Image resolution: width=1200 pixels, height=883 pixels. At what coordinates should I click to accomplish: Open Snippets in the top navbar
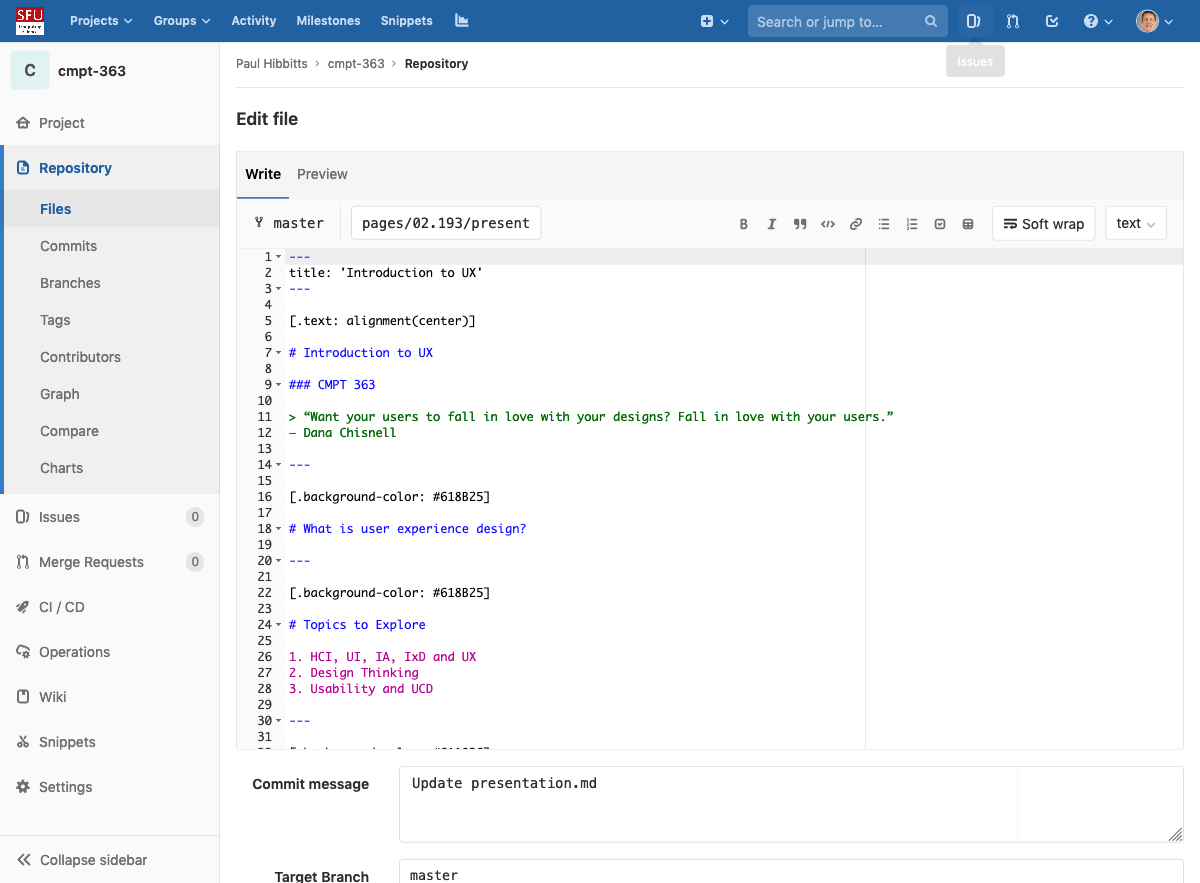tap(407, 21)
